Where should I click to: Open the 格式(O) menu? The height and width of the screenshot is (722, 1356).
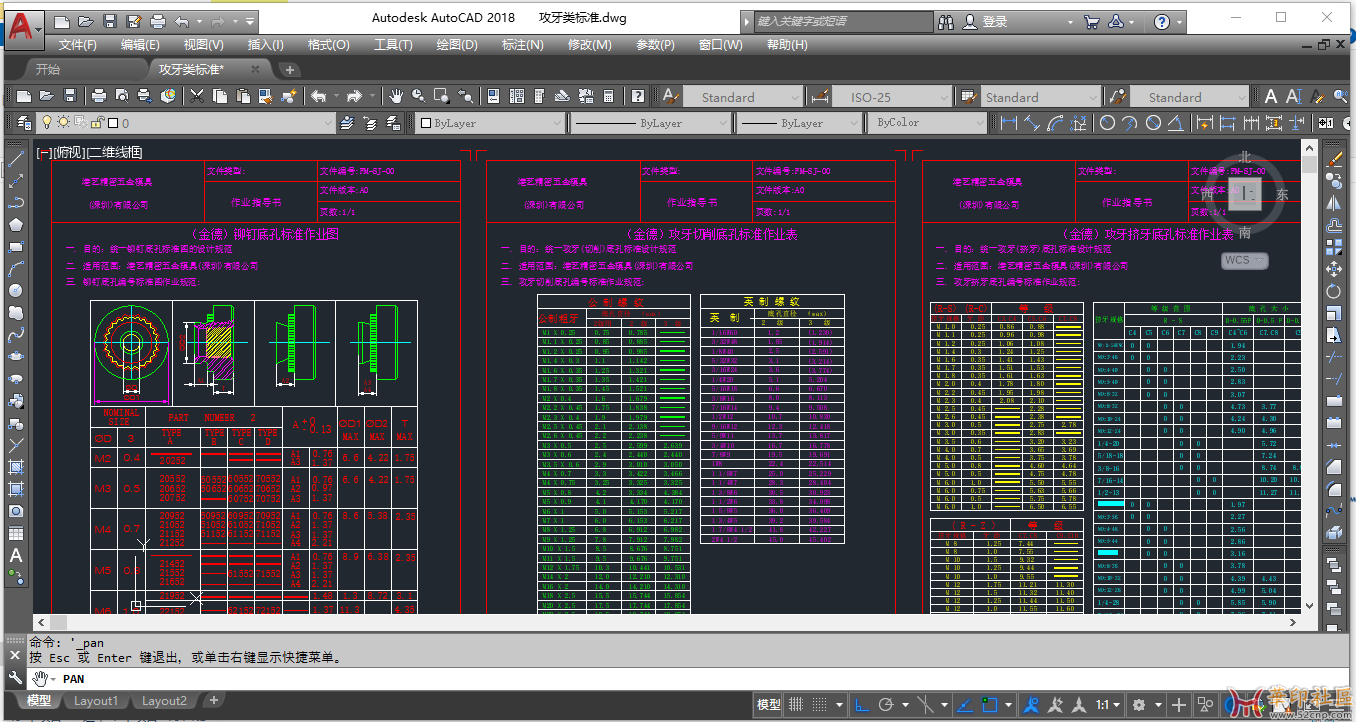(328, 44)
